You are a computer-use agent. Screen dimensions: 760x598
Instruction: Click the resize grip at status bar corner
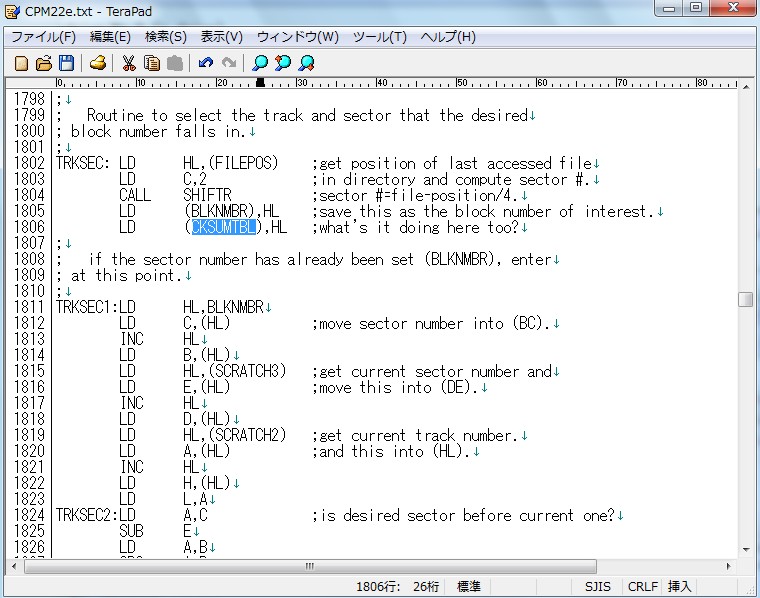(750, 589)
